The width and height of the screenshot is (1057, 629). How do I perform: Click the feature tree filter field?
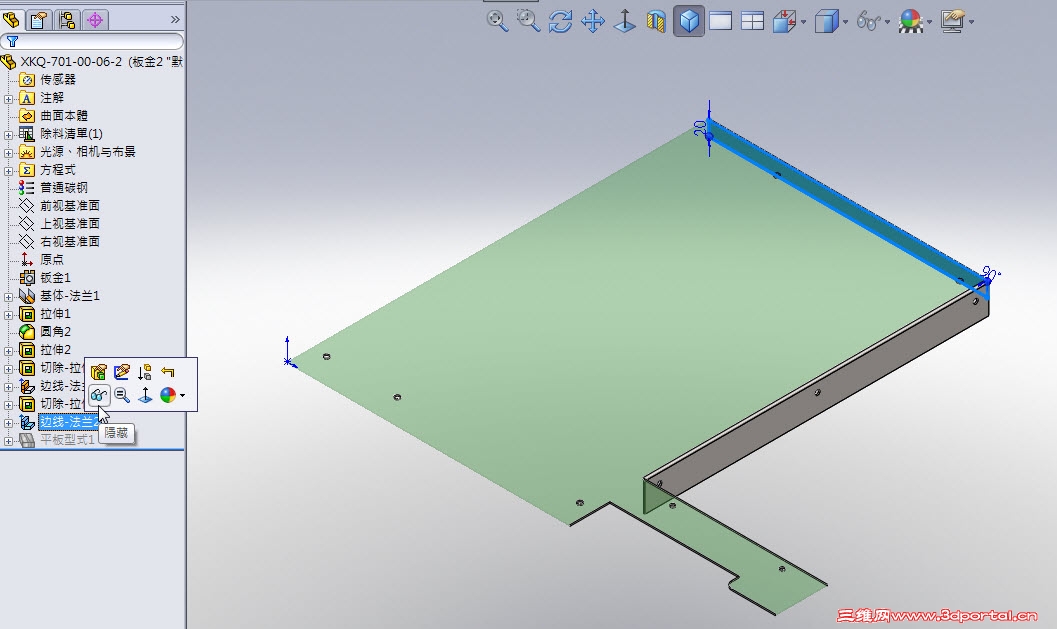tap(92, 42)
